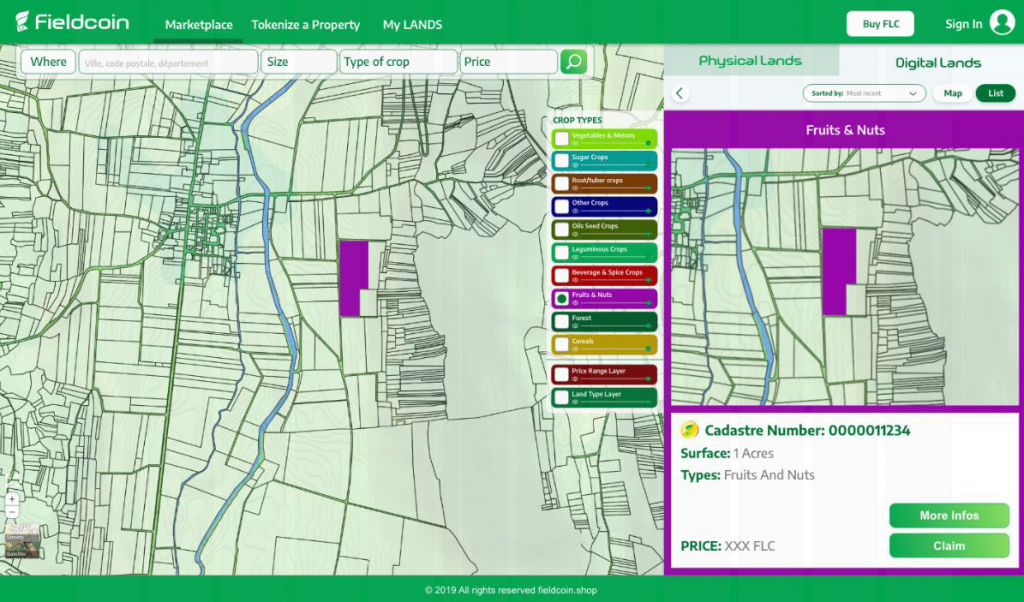
Task: Open My LANDS menu item
Action: (x=412, y=24)
